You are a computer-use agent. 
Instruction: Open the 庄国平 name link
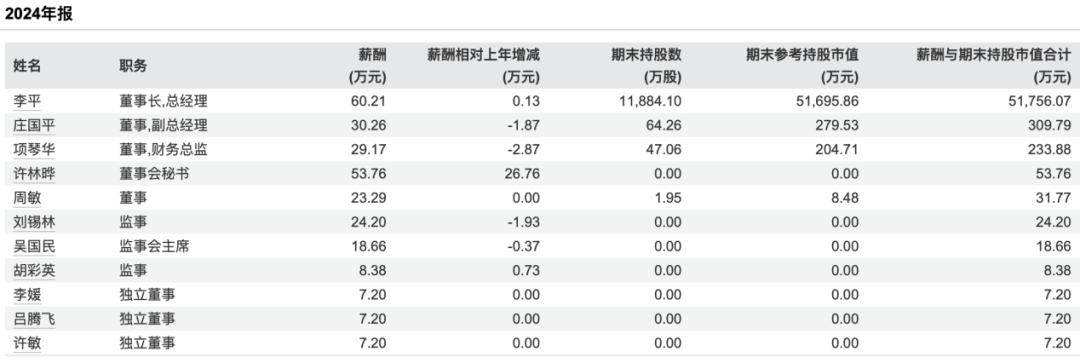[34, 126]
